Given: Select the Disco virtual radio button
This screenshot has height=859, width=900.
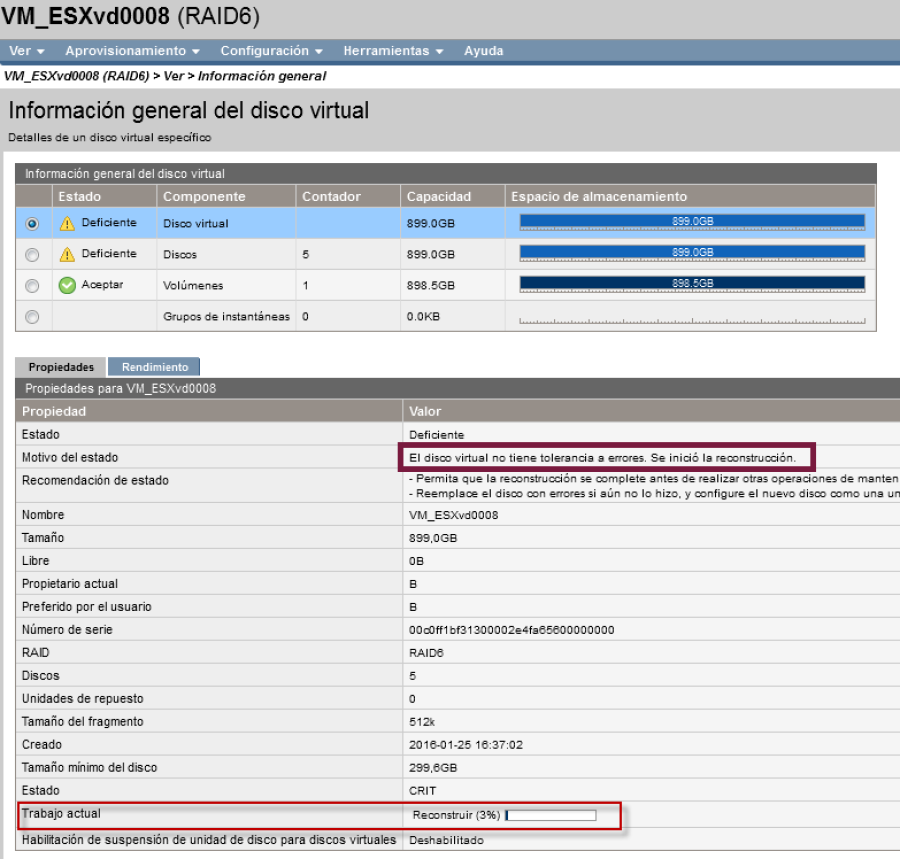Looking at the screenshot, I should (x=32, y=224).
